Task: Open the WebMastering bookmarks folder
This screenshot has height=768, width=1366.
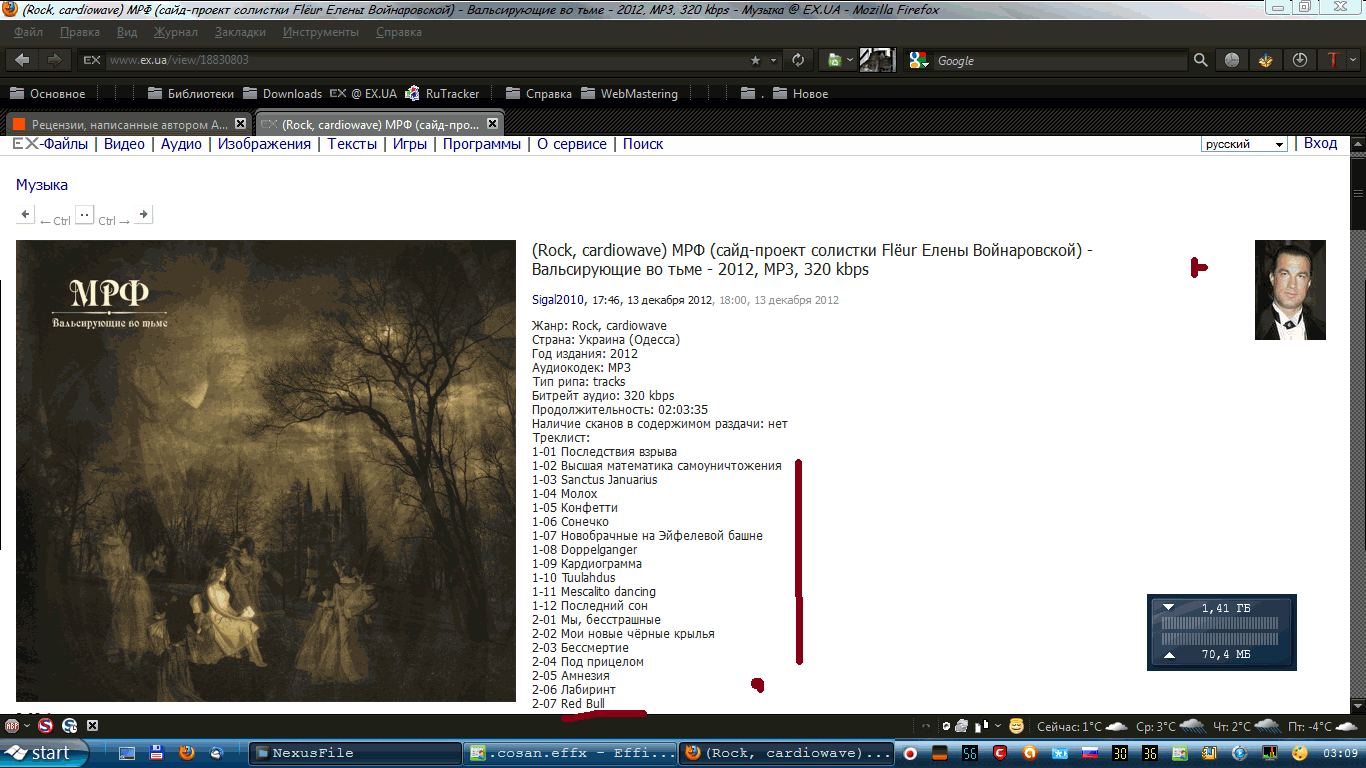Action: pyautogui.click(x=629, y=94)
